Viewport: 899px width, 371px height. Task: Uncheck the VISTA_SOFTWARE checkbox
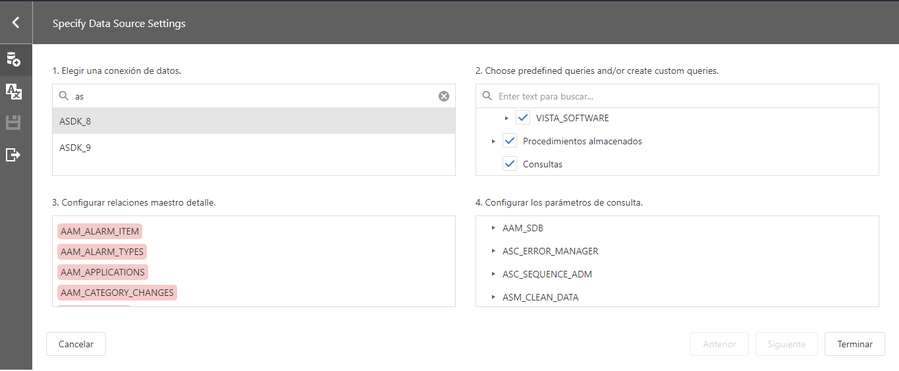(x=522, y=118)
